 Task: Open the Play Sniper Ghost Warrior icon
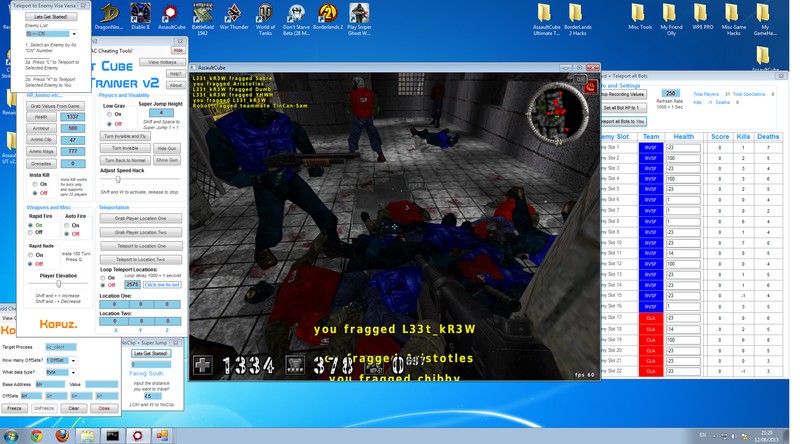359,19
